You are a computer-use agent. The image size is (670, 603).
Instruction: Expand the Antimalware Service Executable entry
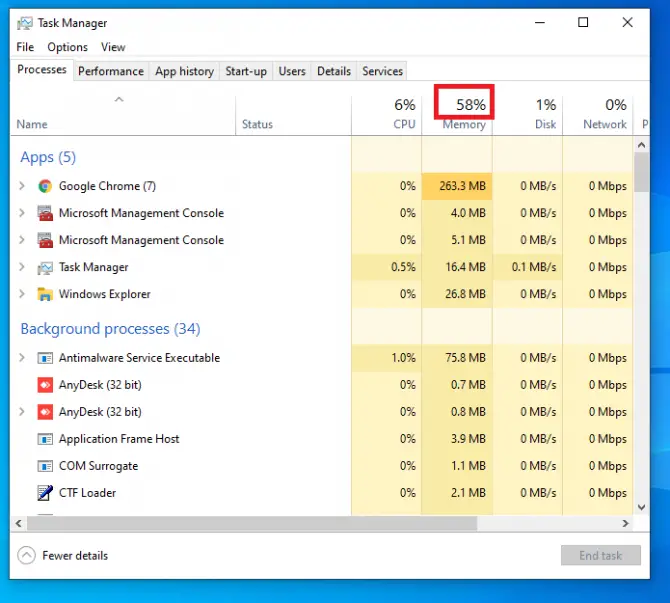tap(23, 358)
